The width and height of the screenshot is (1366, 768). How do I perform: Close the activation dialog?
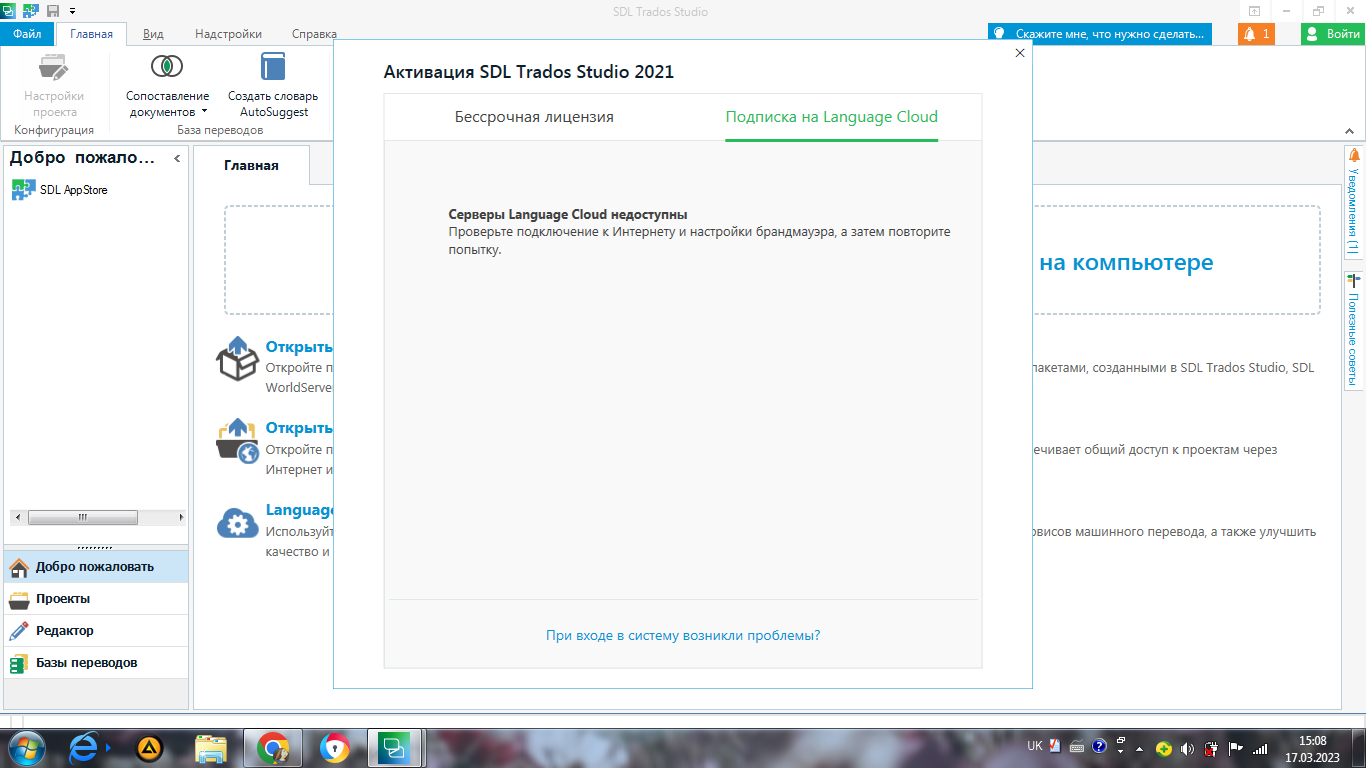(x=1020, y=53)
